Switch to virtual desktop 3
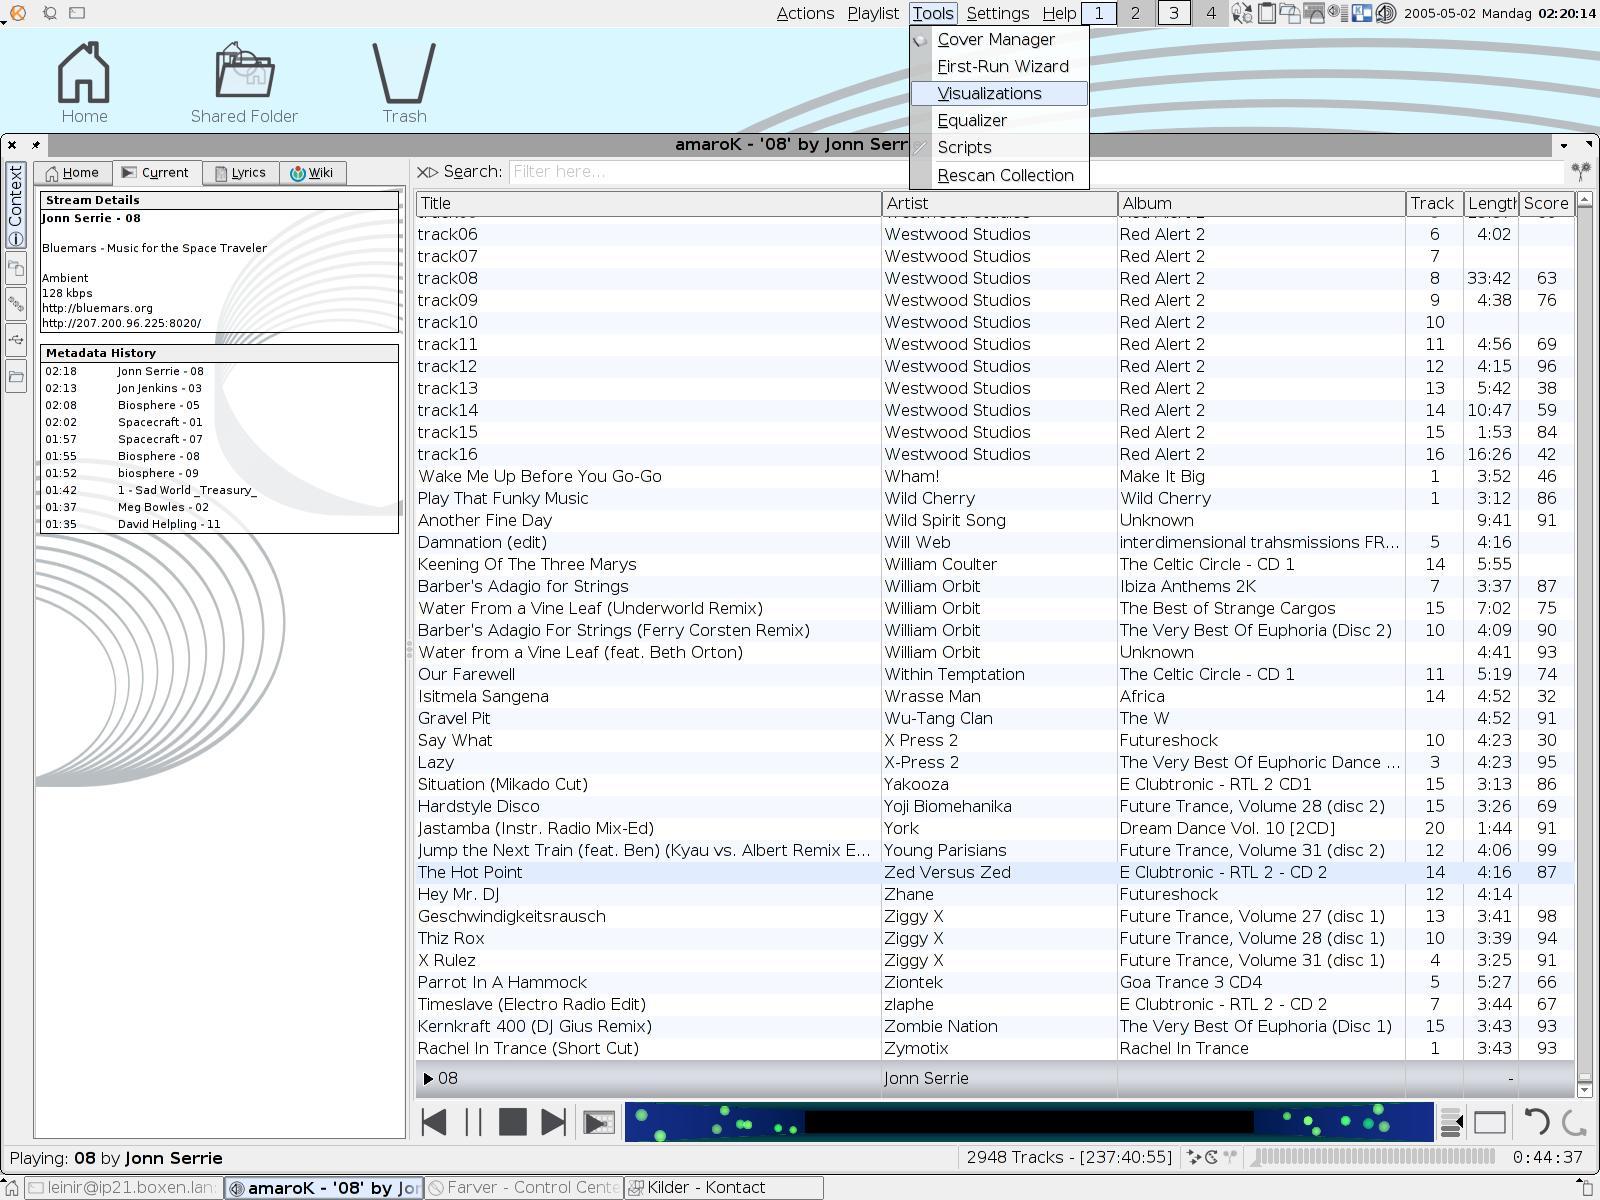The width and height of the screenshot is (1600, 1200). 1174,13
